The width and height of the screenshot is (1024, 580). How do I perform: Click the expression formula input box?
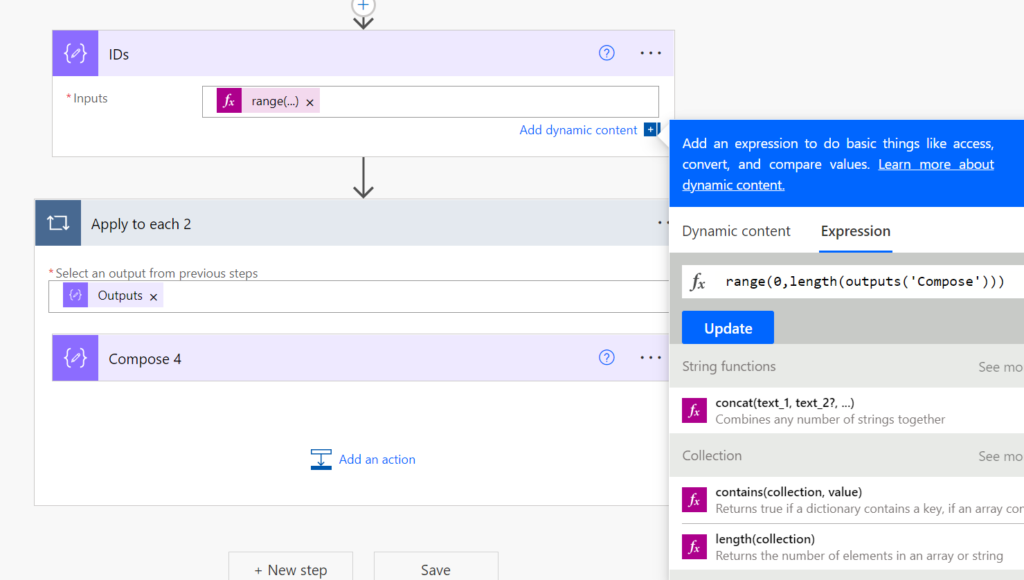click(853, 282)
